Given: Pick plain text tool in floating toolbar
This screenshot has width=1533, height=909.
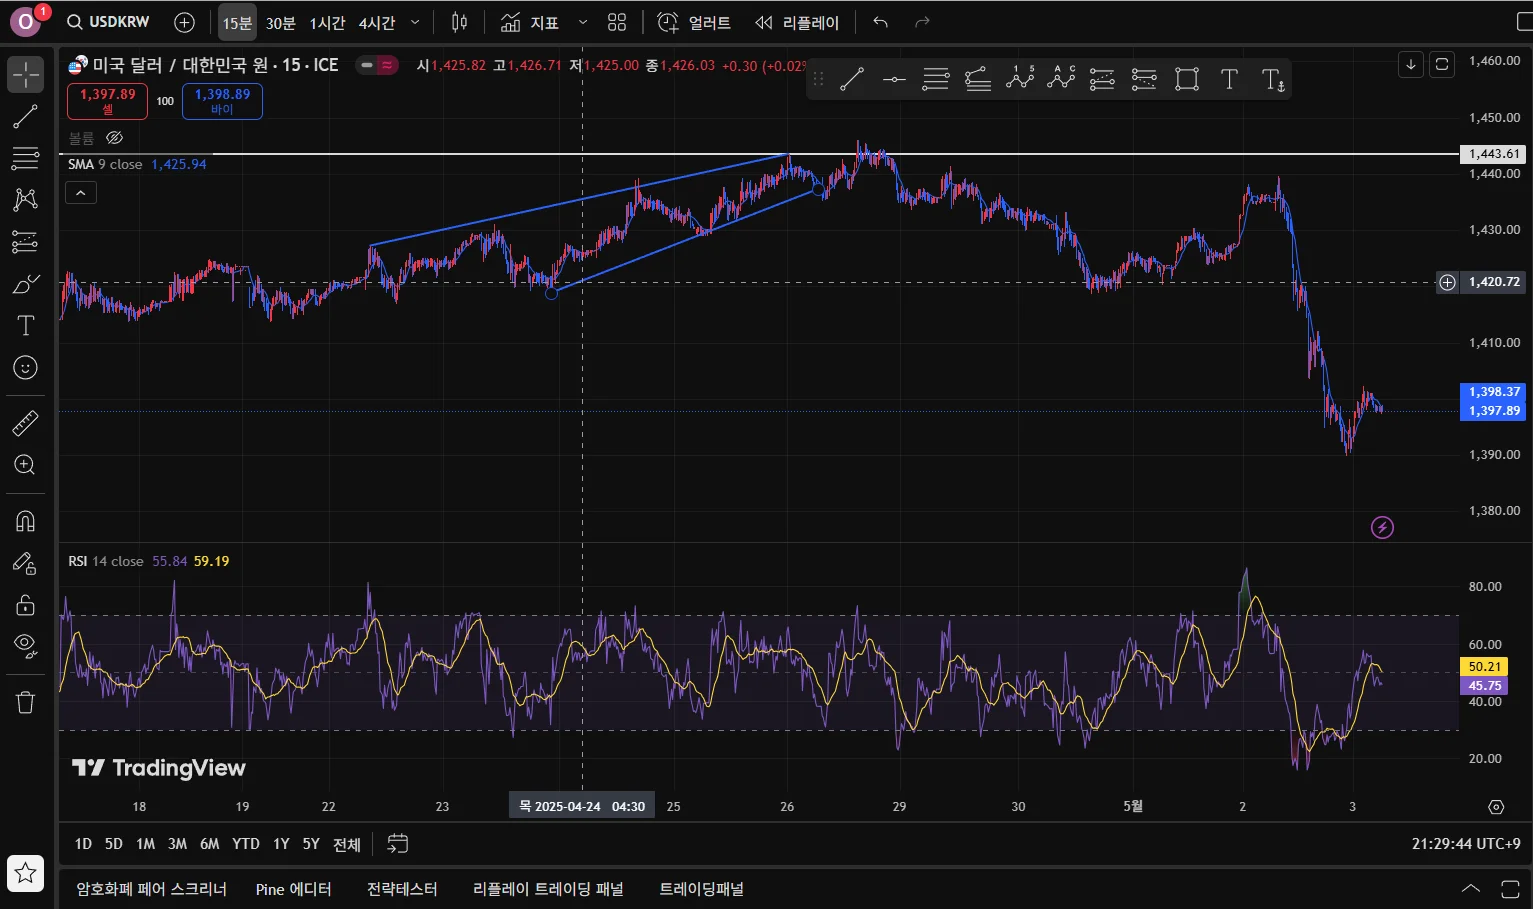Looking at the screenshot, I should click(x=1229, y=79).
